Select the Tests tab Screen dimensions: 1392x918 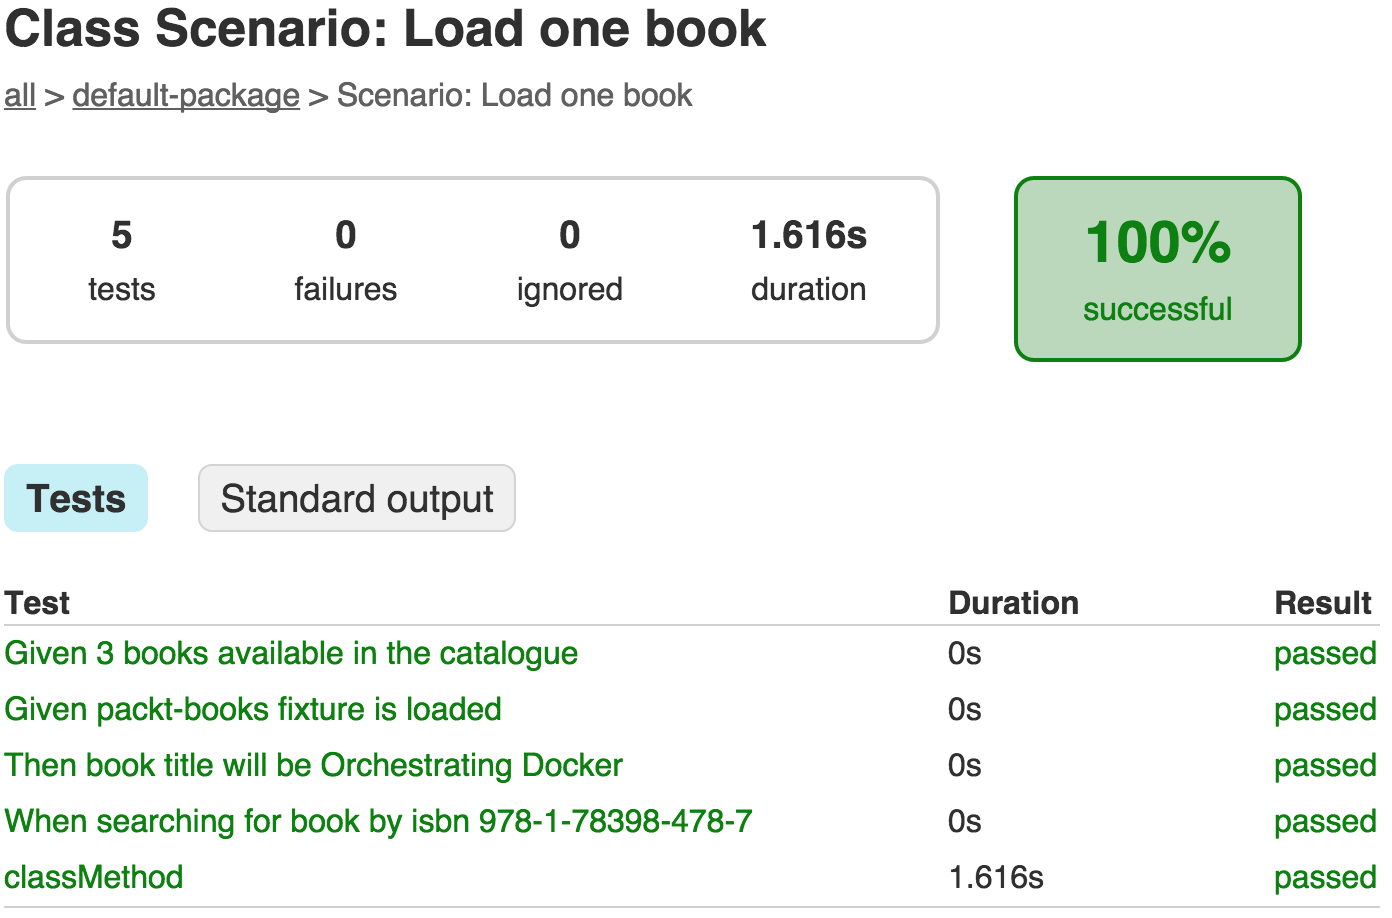click(76, 498)
